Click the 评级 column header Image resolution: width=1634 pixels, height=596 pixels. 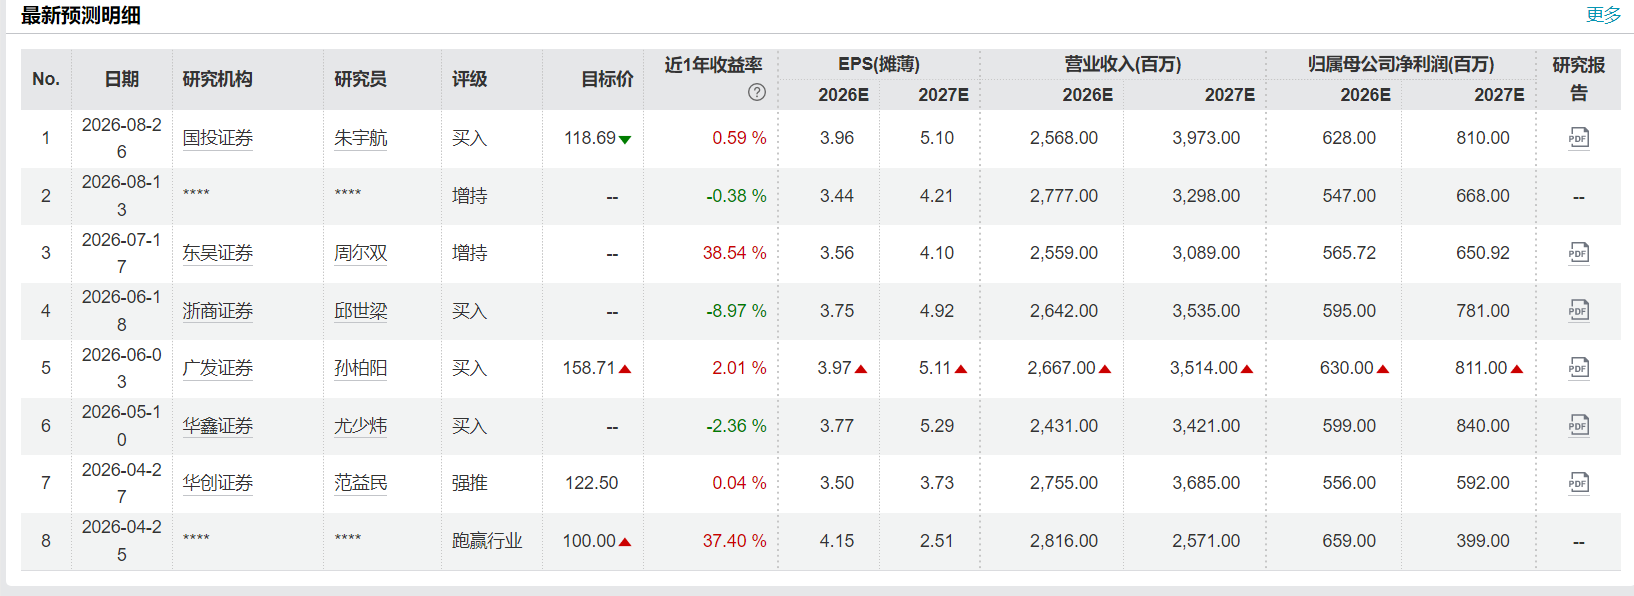click(x=470, y=79)
